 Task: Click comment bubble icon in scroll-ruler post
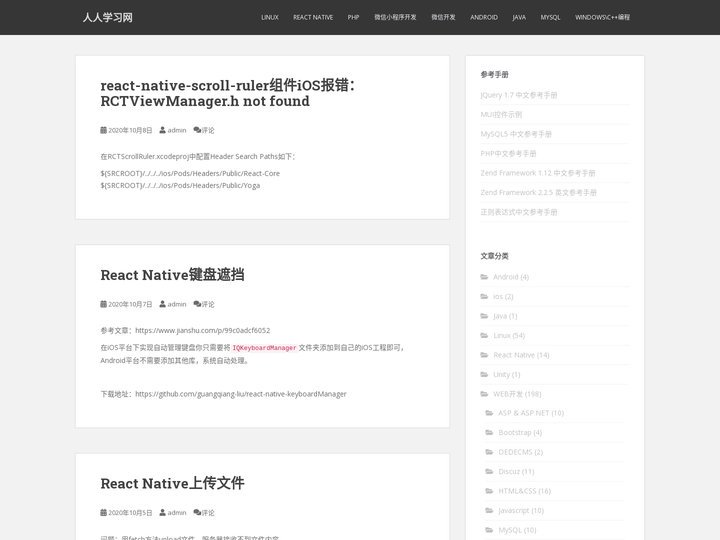click(x=197, y=130)
